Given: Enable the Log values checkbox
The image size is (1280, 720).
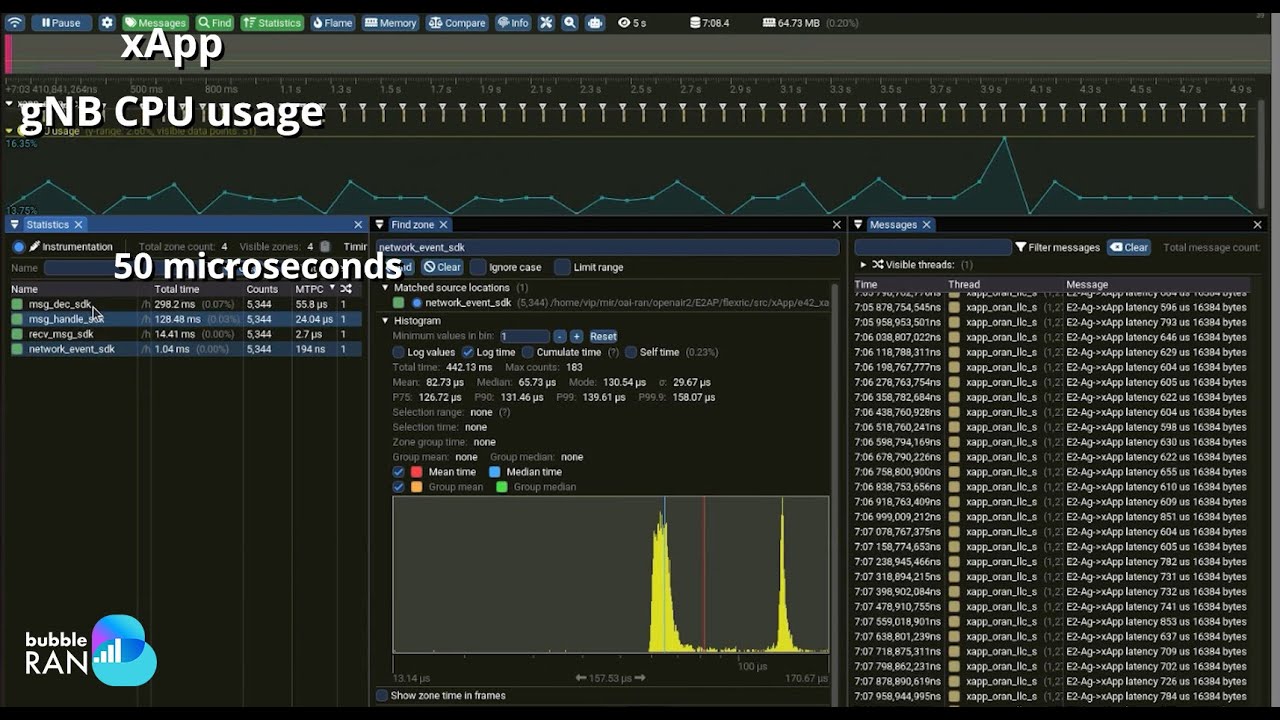Looking at the screenshot, I should (x=399, y=352).
